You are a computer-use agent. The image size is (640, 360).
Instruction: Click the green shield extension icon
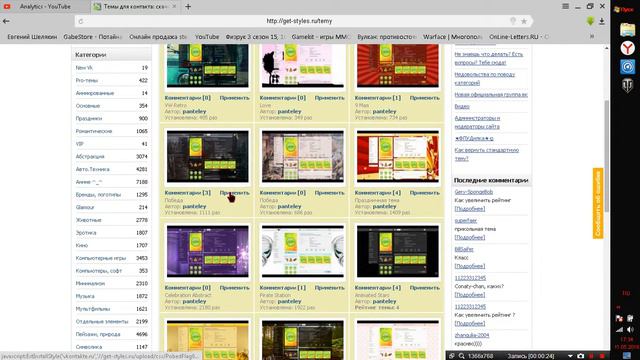click(590, 21)
